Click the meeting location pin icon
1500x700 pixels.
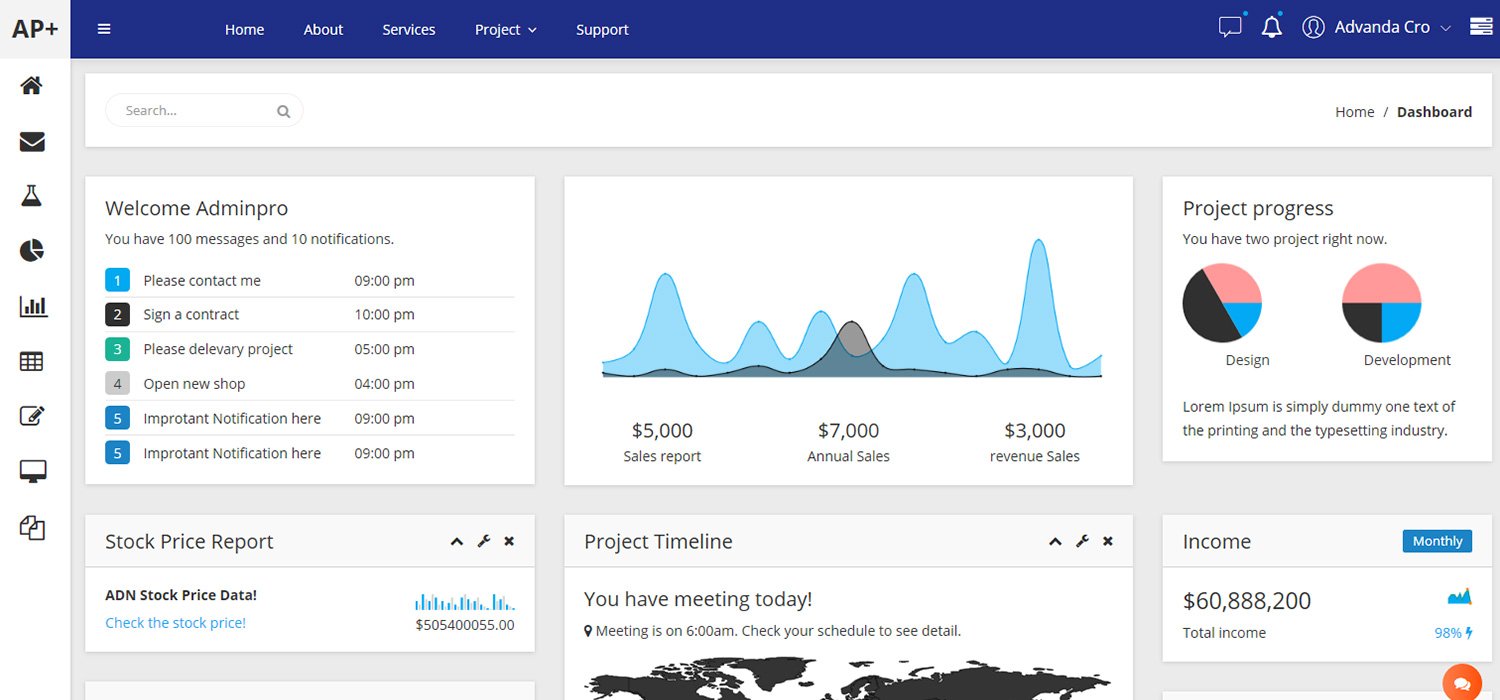(588, 631)
